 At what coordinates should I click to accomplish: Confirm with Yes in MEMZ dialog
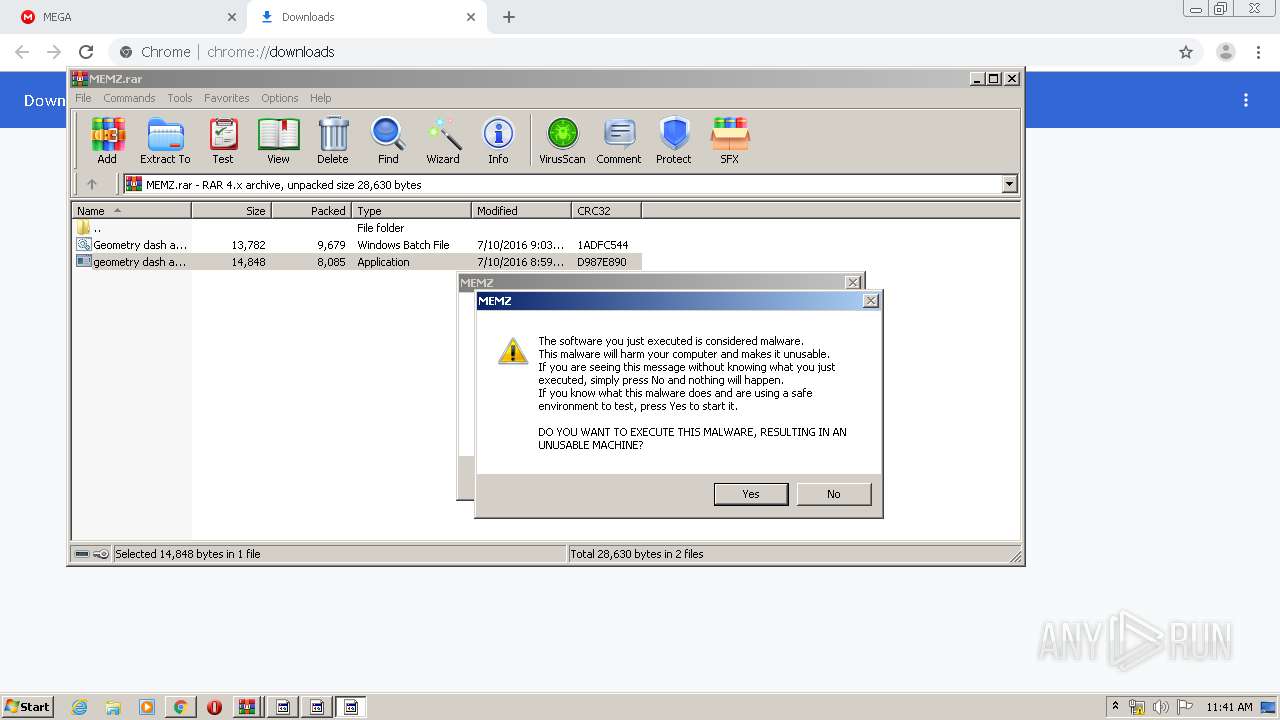tap(751, 494)
